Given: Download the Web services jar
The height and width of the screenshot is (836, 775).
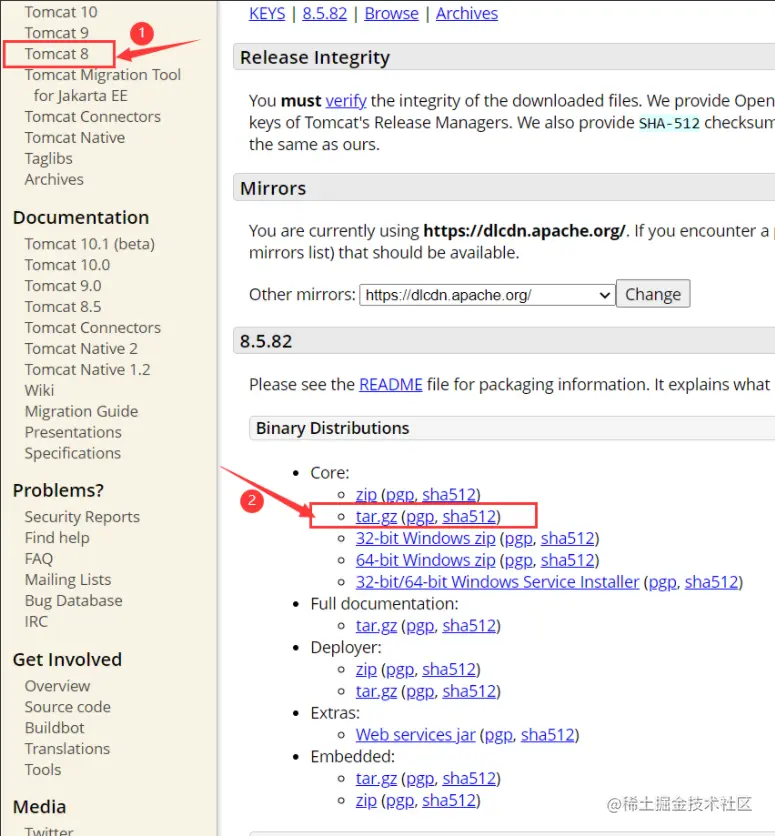Looking at the screenshot, I should (415, 735).
